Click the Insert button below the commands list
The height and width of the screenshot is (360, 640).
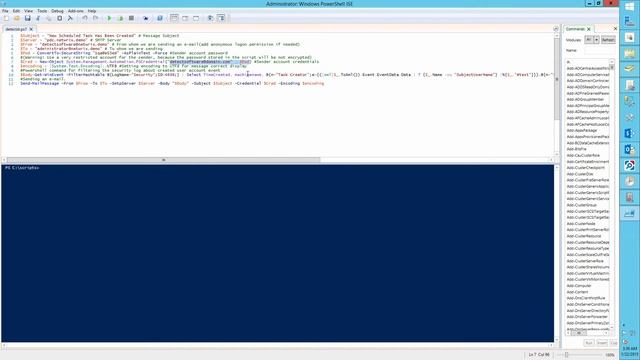tap(602, 343)
